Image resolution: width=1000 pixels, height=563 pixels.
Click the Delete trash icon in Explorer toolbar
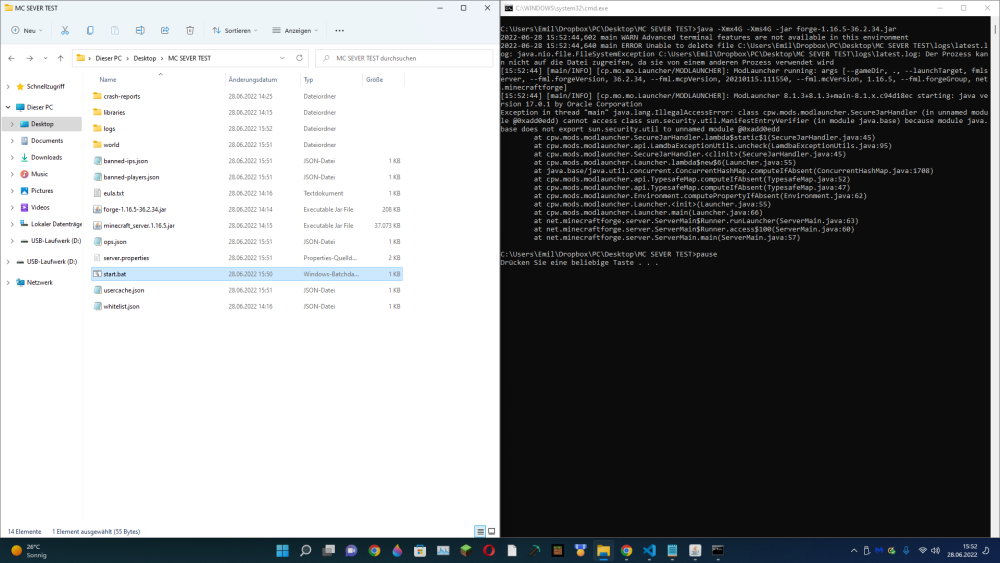click(x=190, y=31)
